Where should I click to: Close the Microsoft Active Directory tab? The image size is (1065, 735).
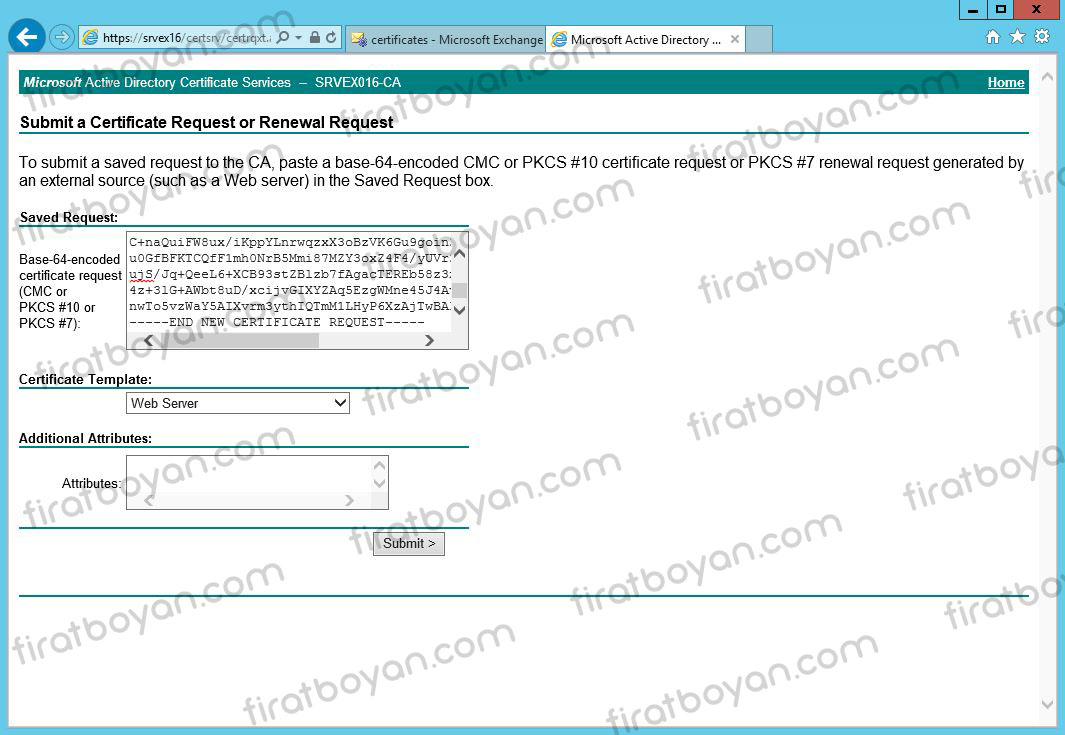735,39
